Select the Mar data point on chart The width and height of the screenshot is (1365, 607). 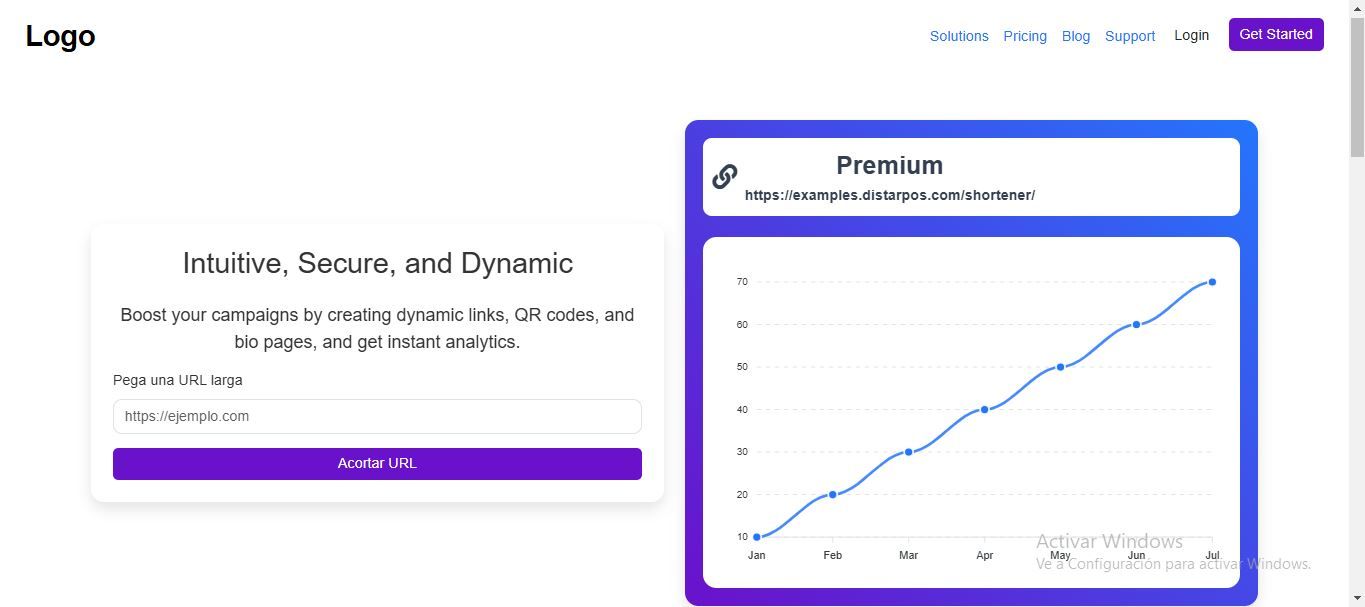[909, 452]
